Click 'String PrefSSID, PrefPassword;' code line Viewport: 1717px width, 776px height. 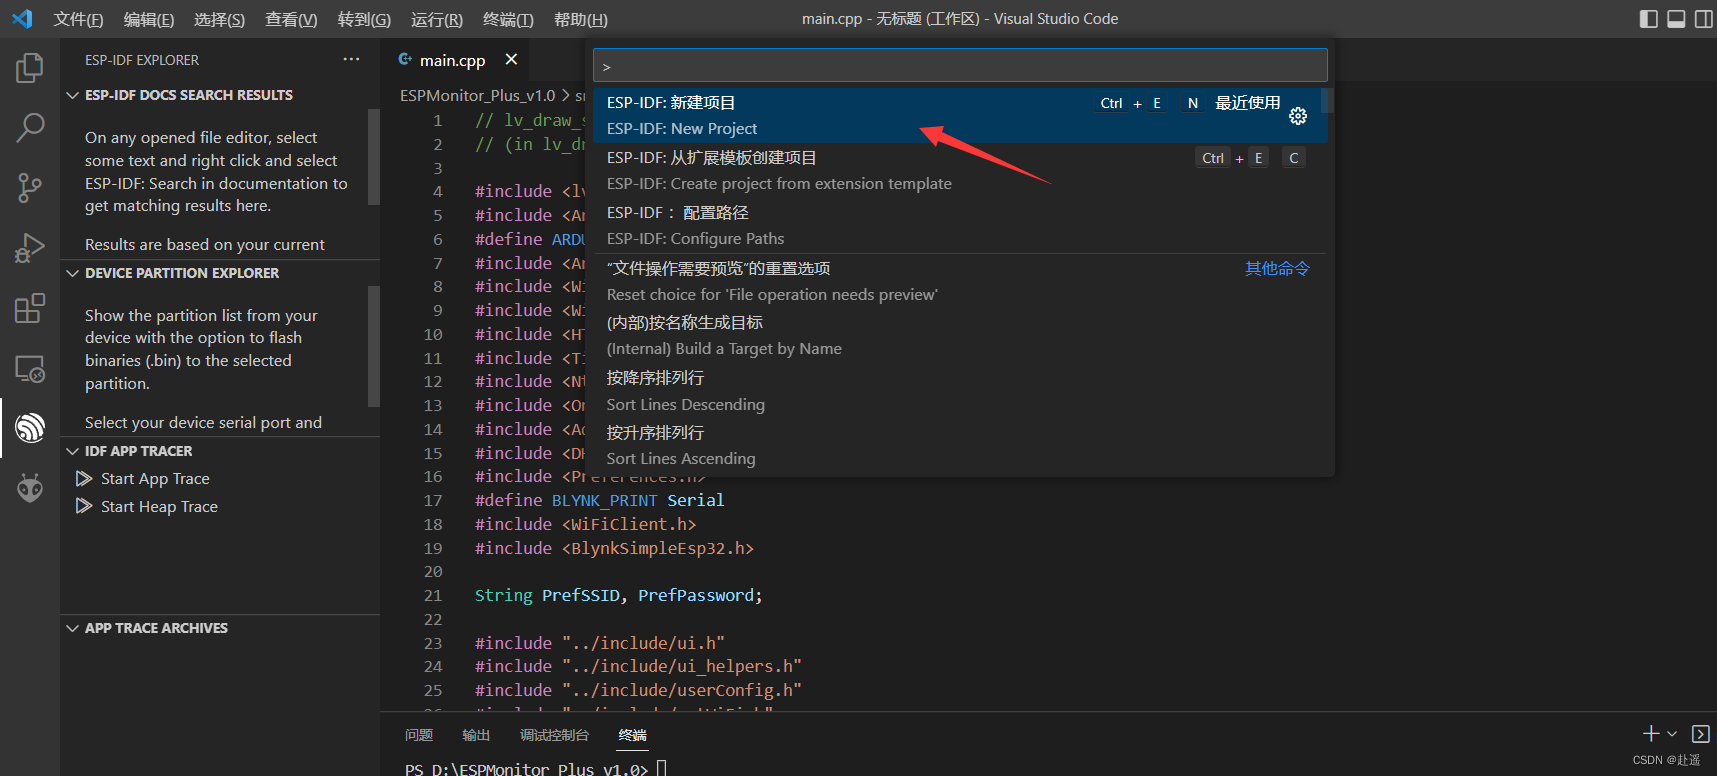[x=618, y=596]
